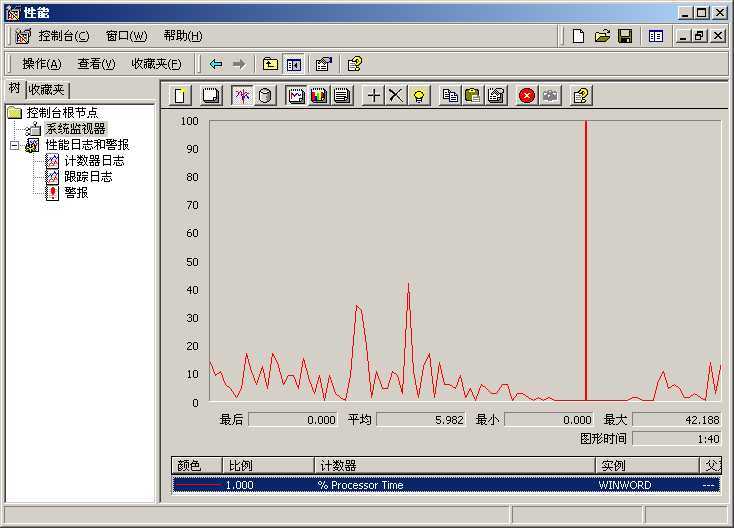Click the Back arrow icon
This screenshot has height=528, width=734.
(x=216, y=64)
